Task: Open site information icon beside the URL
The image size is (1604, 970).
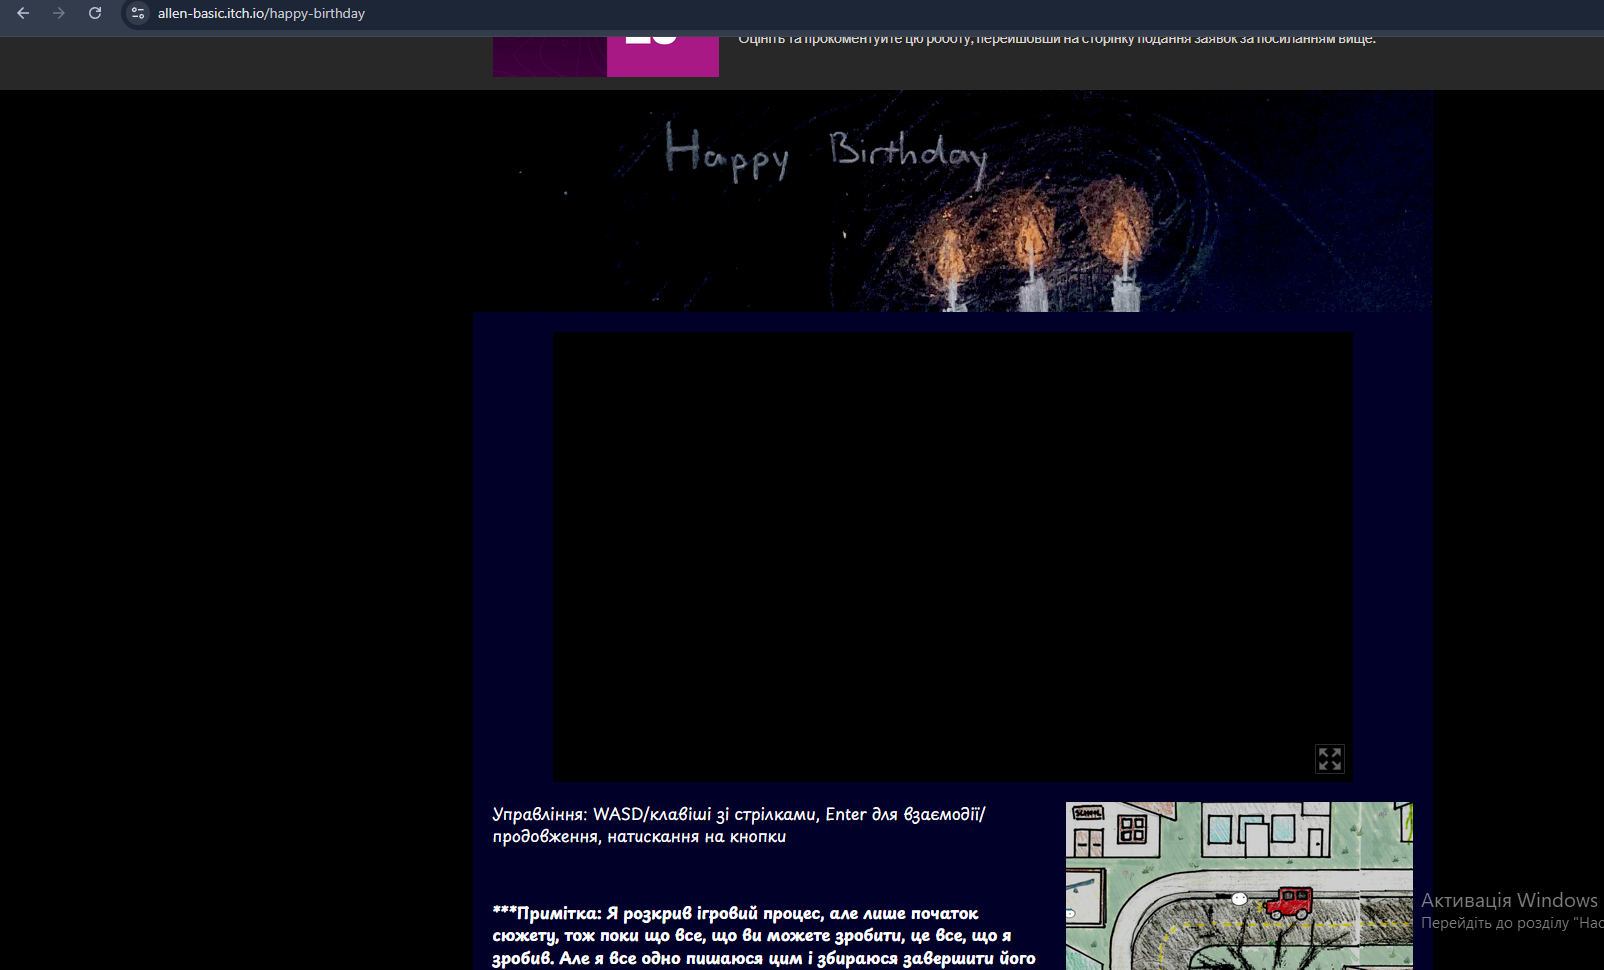Action: [138, 13]
